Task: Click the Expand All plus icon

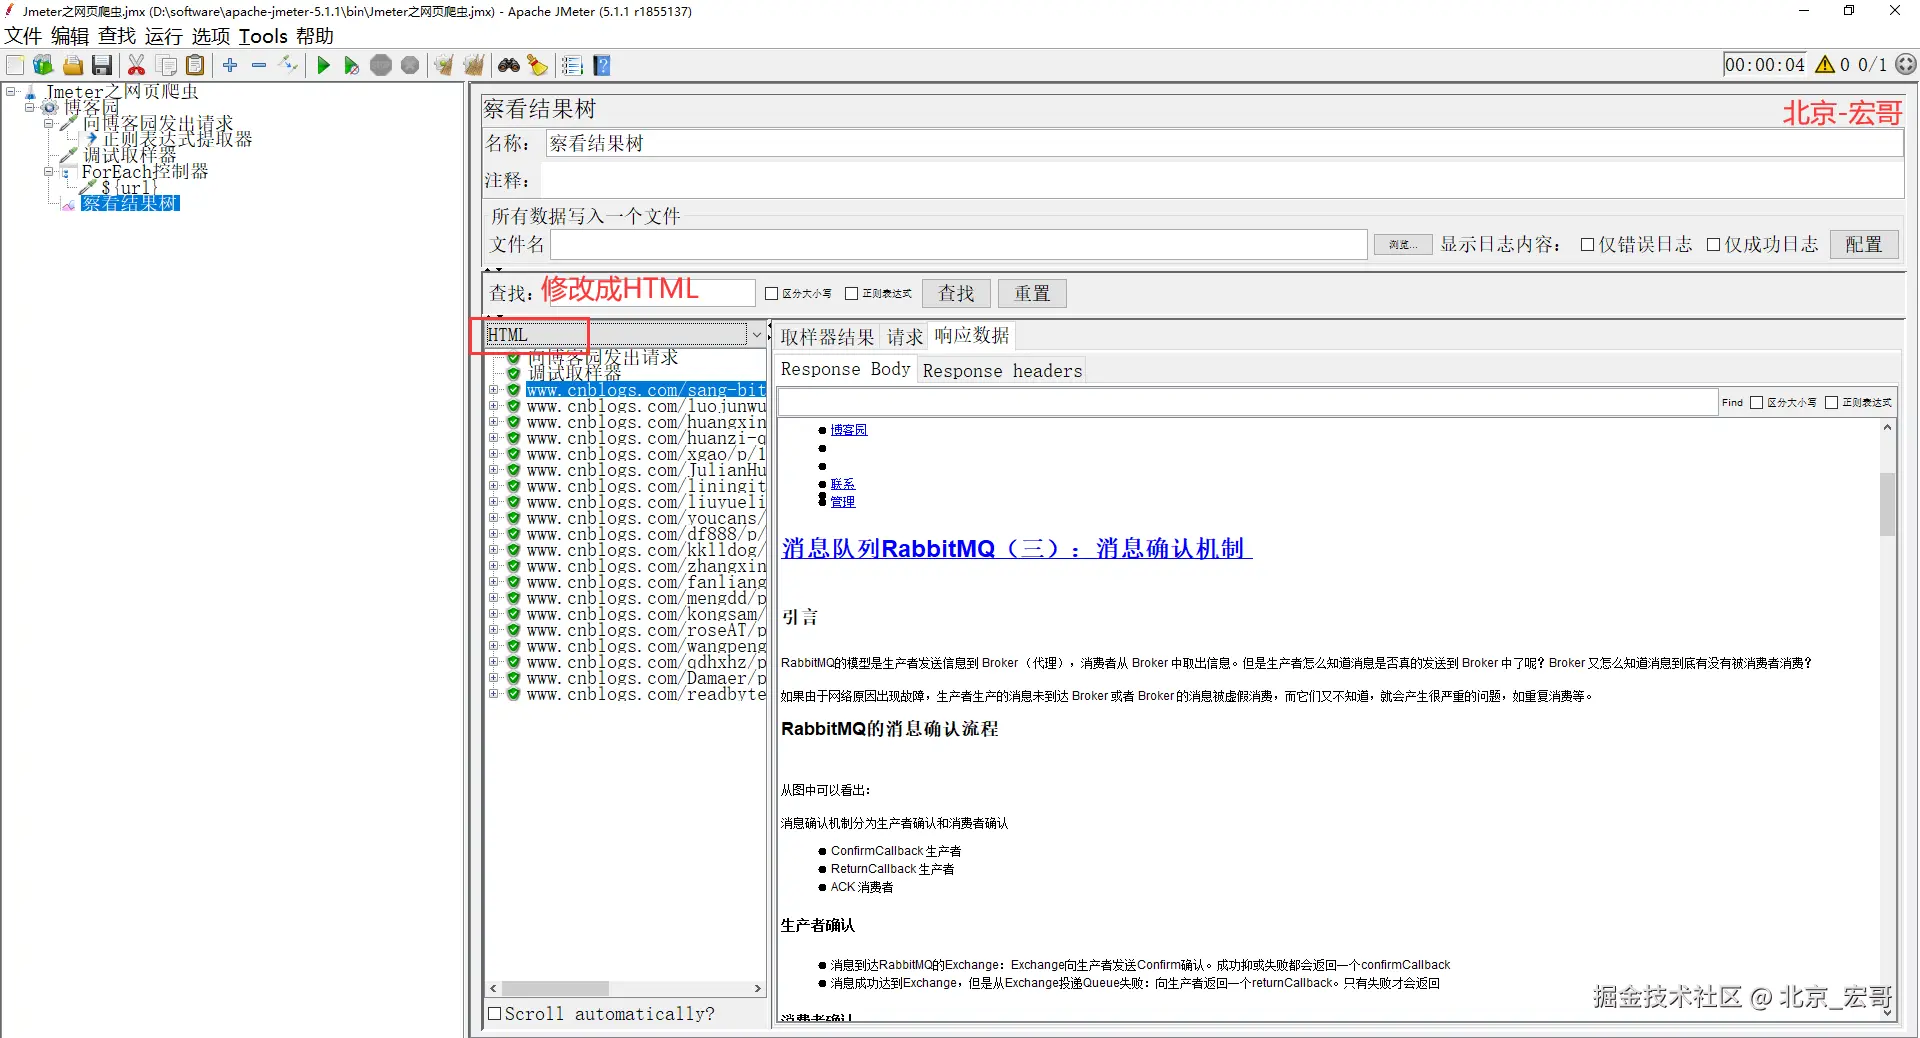Action: [x=230, y=65]
